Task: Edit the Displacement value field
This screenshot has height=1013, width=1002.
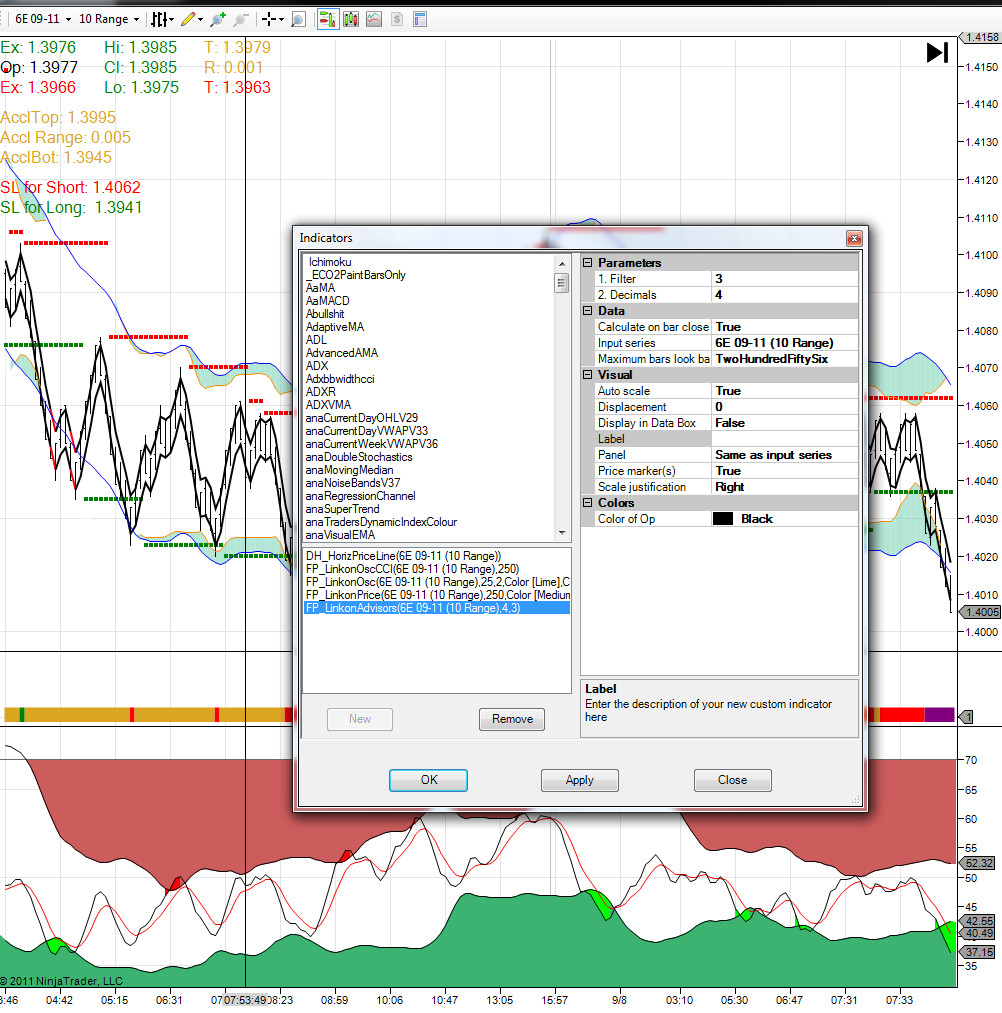Action: pos(785,406)
